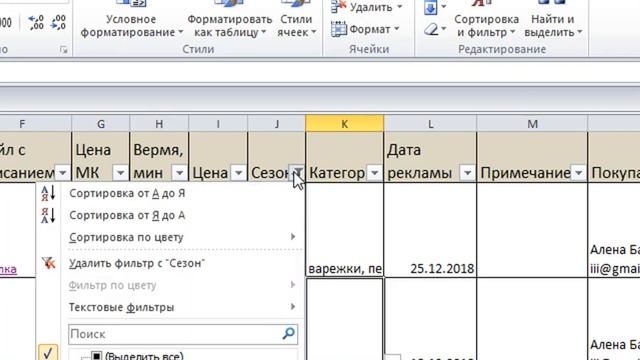Click the Дата рекламы header cell
Screen dimensions: 640x360
[x=430, y=157]
